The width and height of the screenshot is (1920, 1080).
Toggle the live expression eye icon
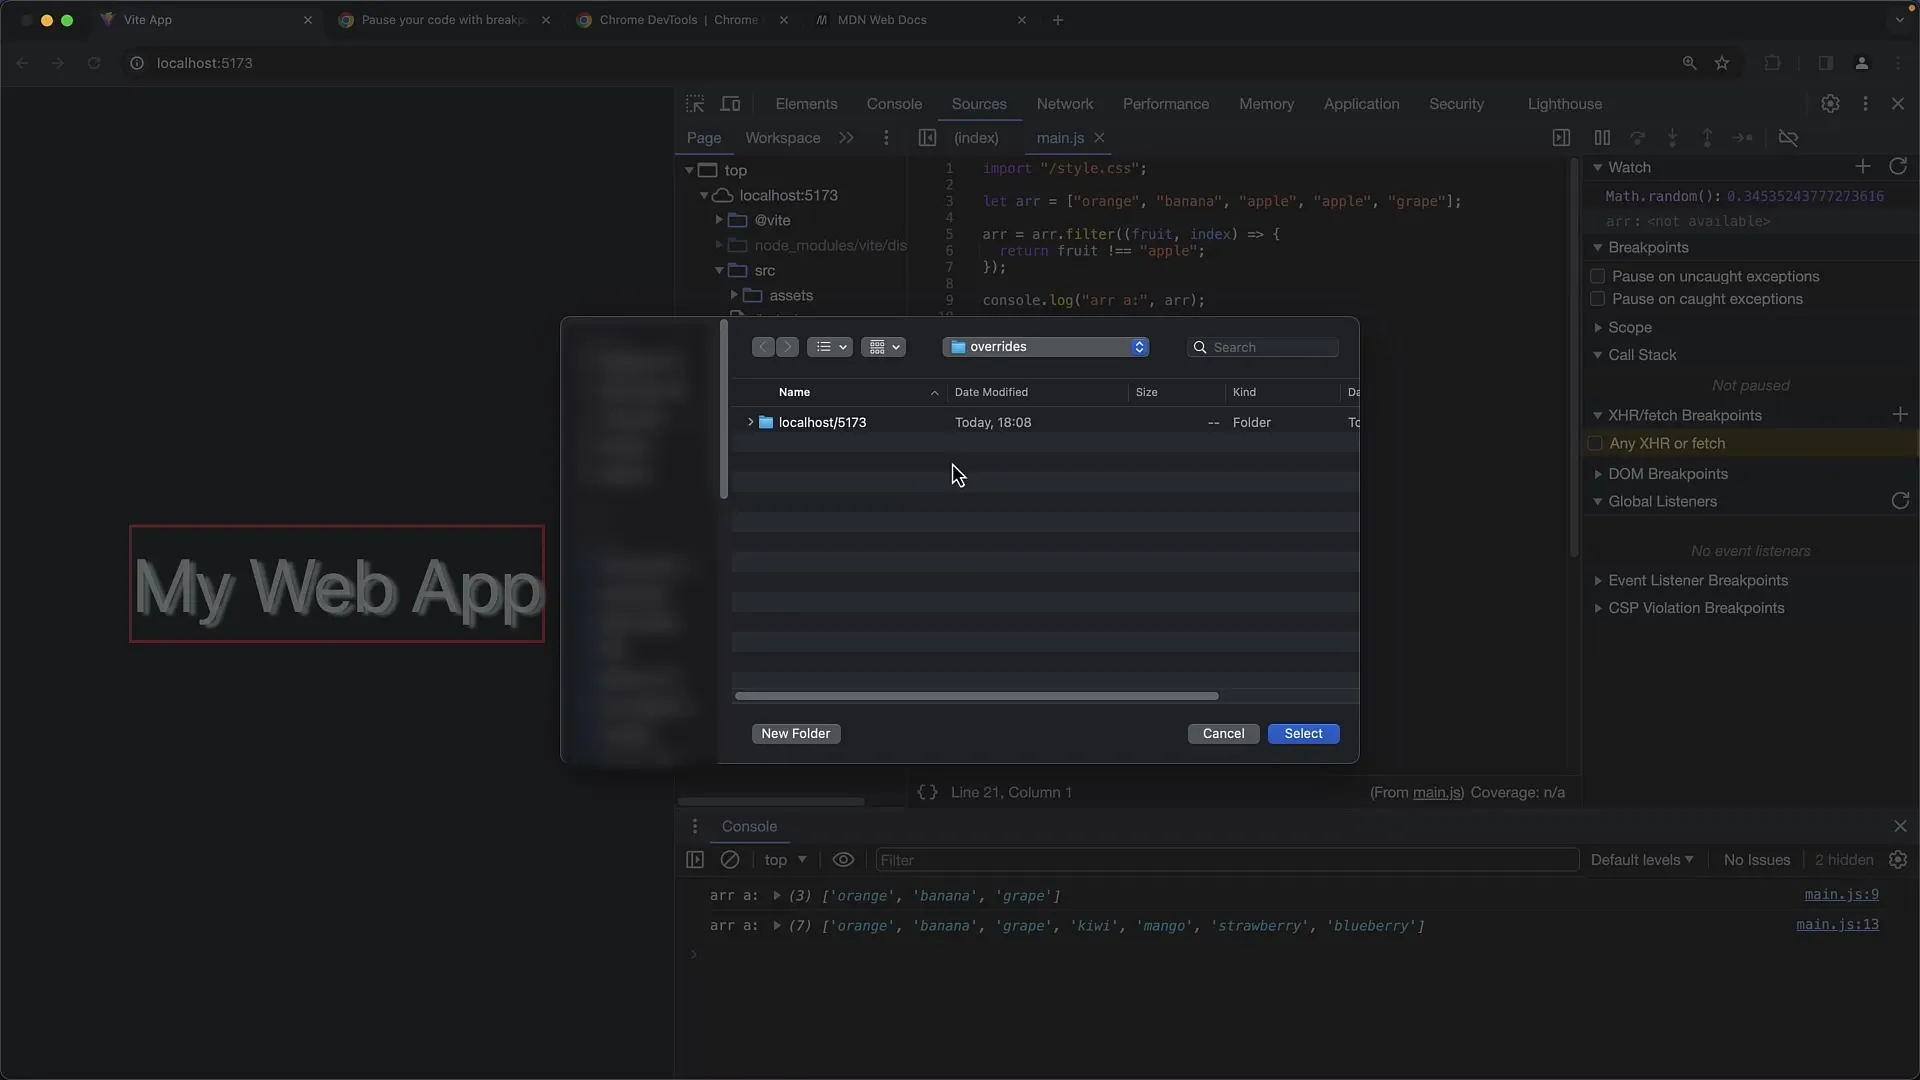point(843,860)
